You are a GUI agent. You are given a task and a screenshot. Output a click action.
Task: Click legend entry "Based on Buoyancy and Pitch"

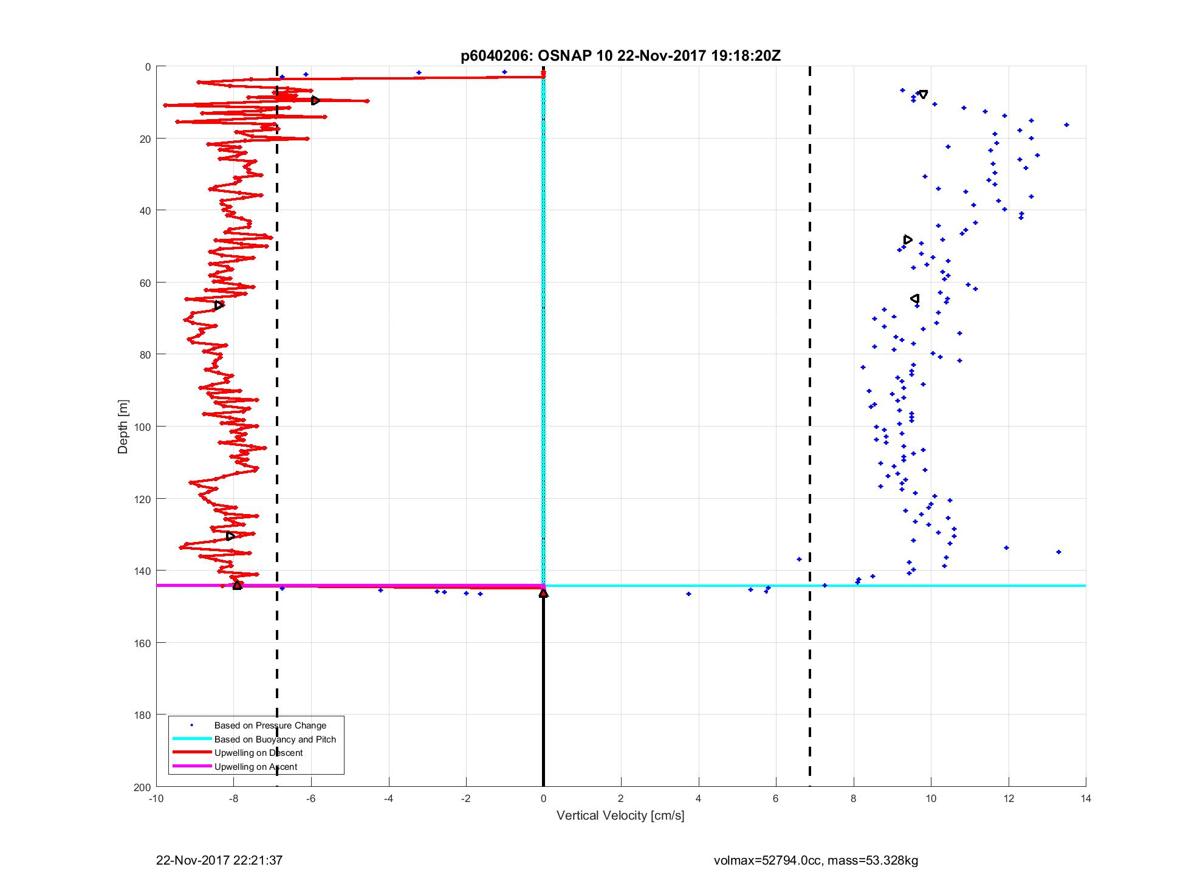(x=275, y=738)
